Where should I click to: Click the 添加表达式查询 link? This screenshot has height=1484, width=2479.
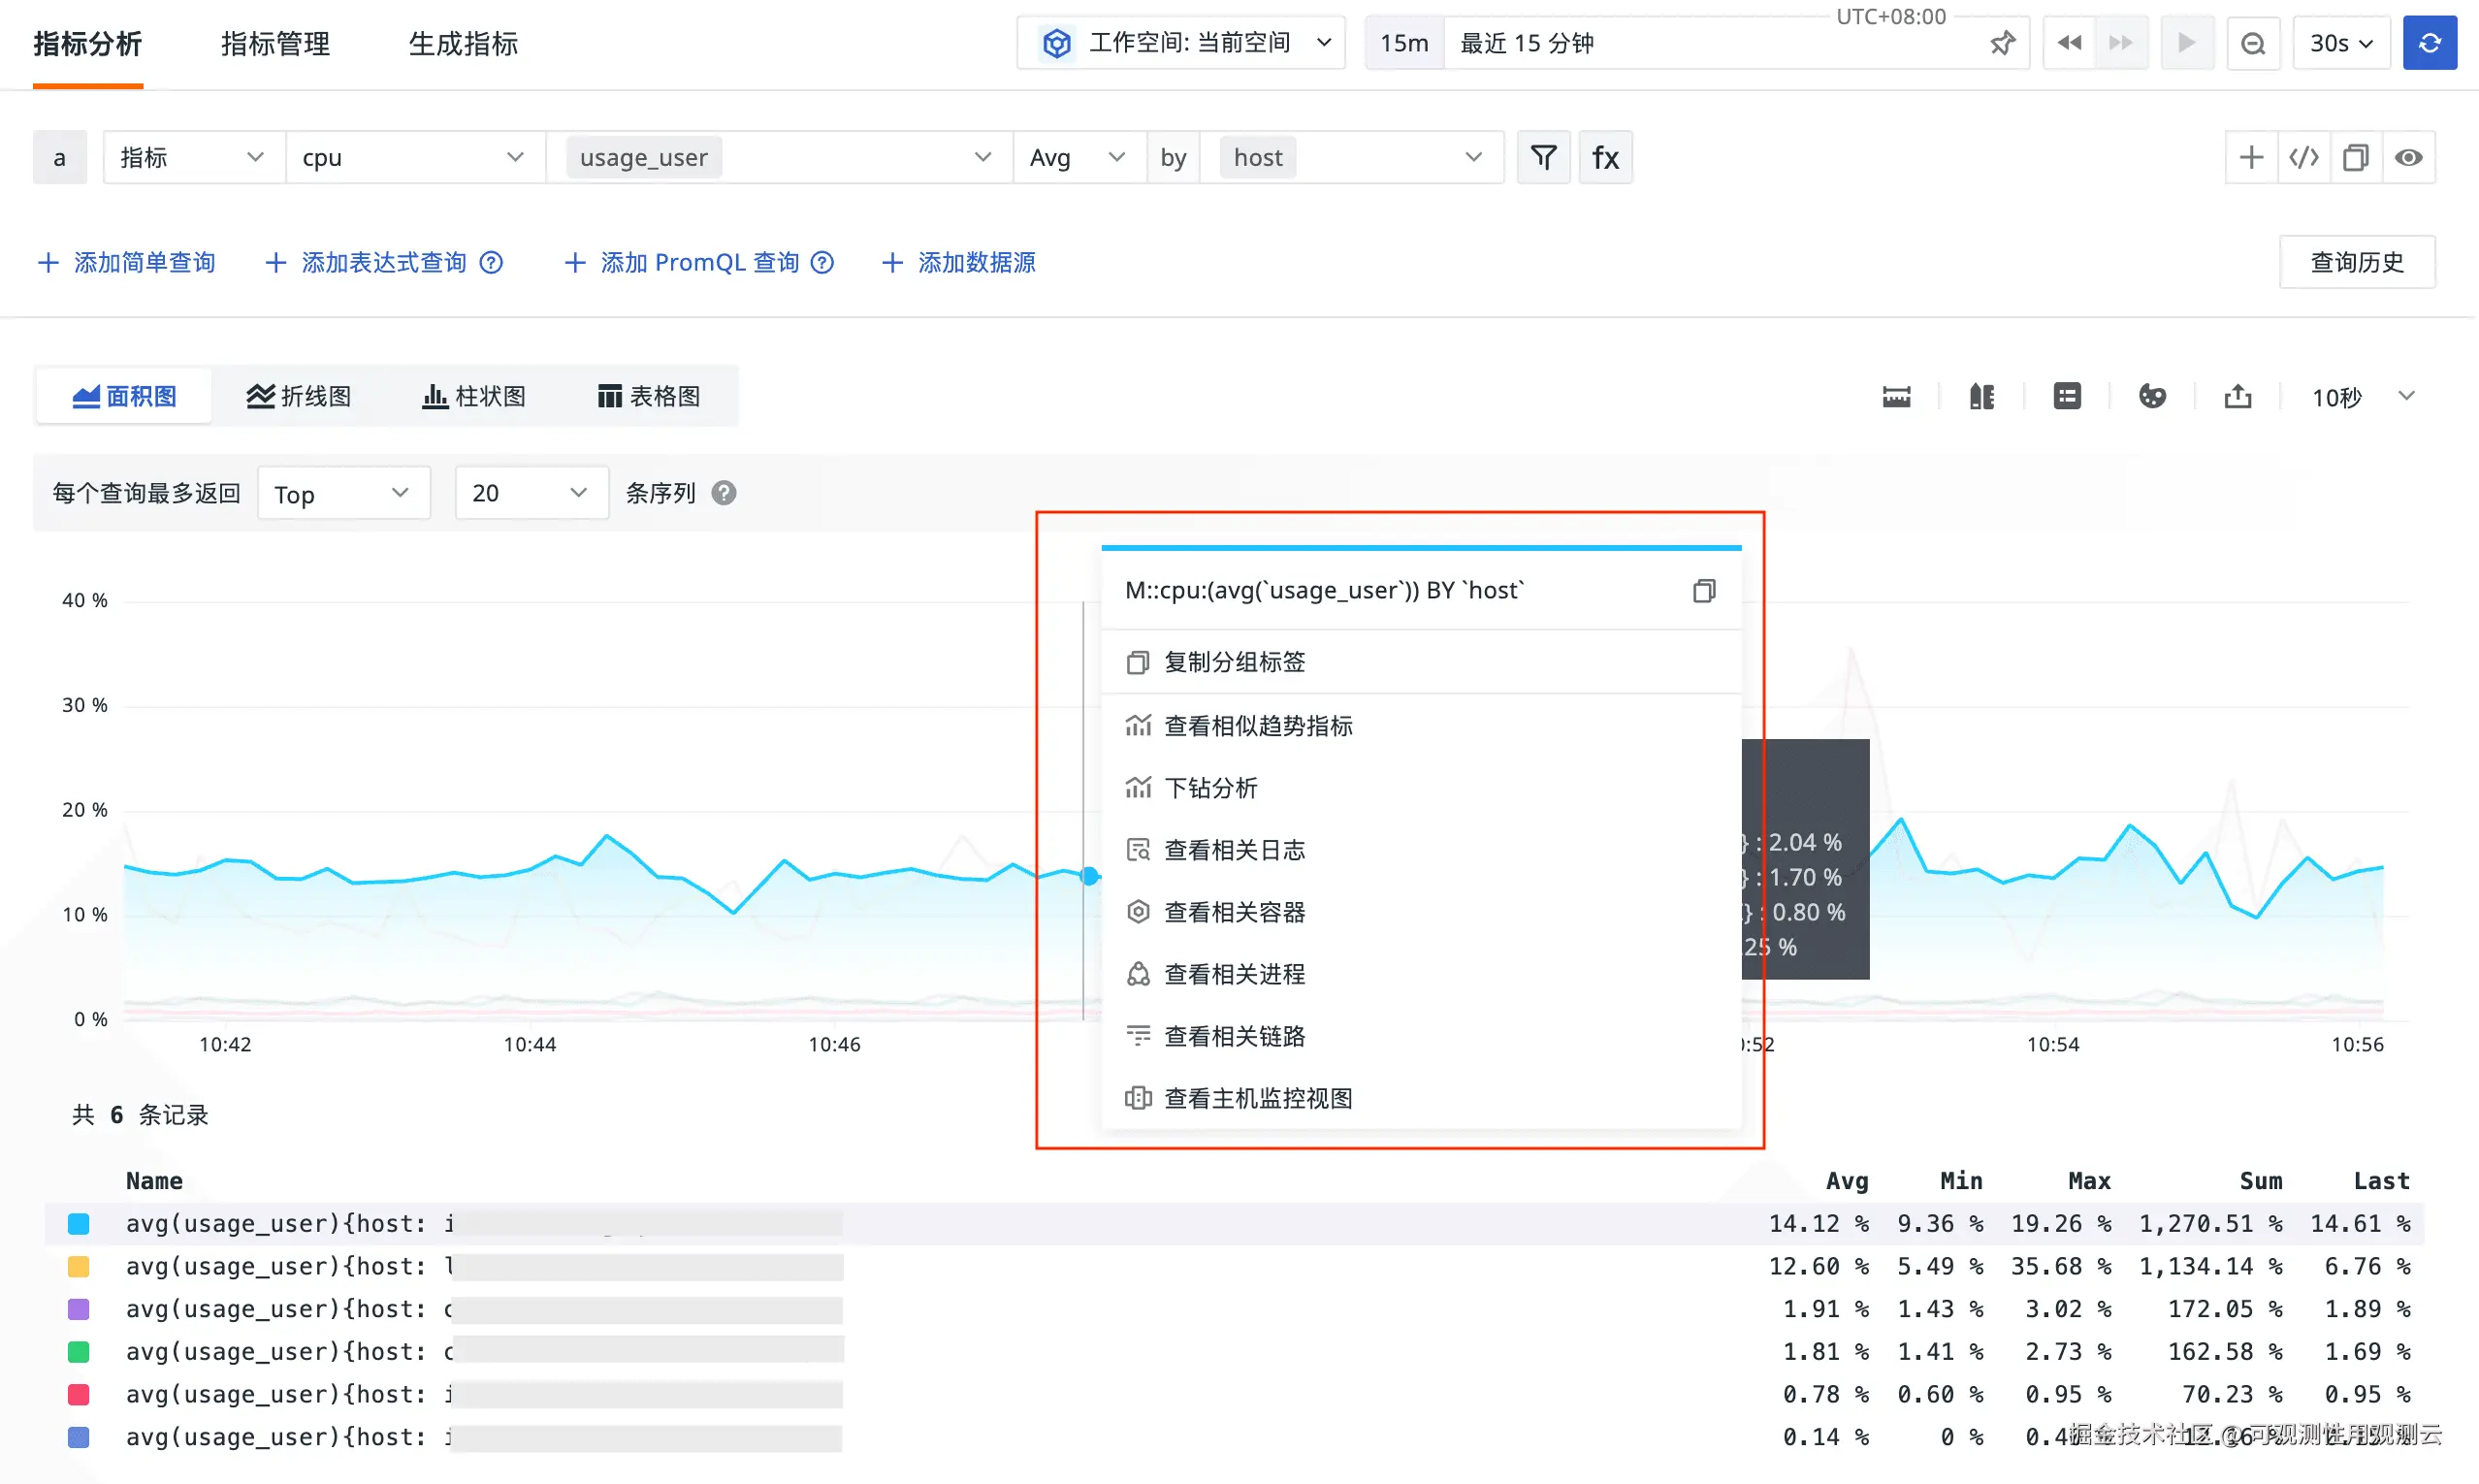(x=383, y=263)
